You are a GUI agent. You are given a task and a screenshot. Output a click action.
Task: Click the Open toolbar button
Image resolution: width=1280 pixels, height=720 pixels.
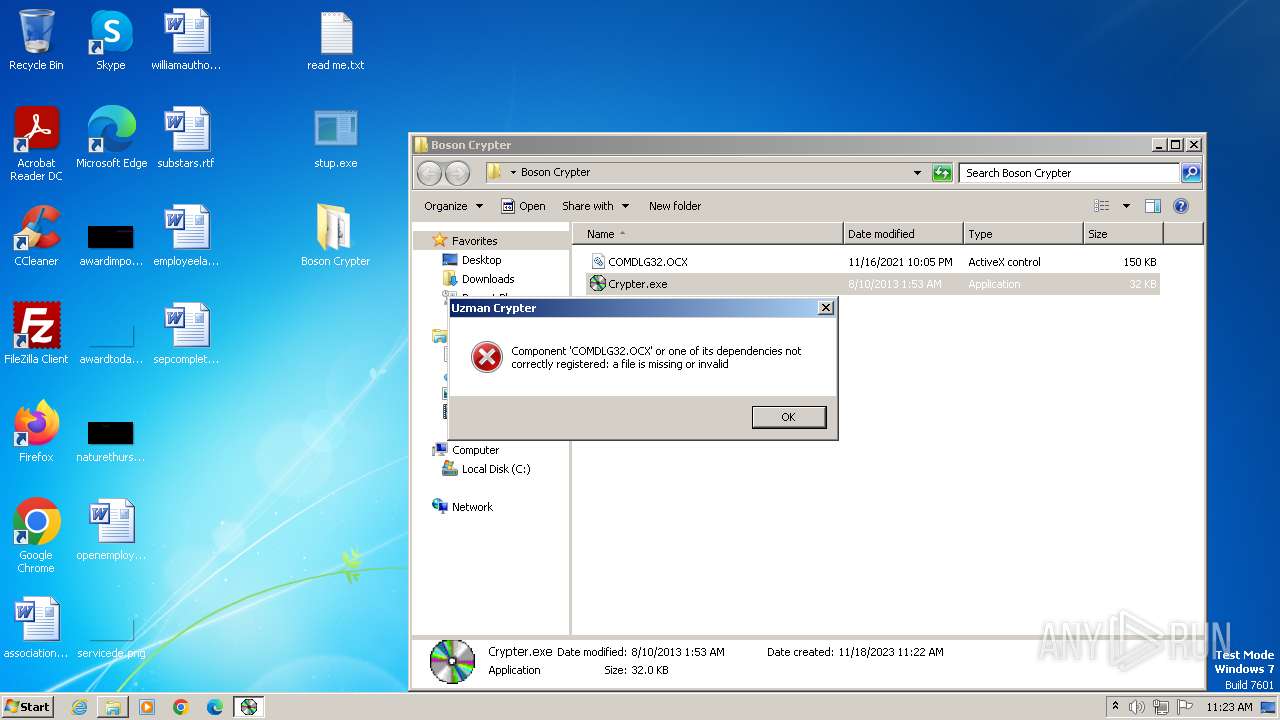(x=523, y=206)
